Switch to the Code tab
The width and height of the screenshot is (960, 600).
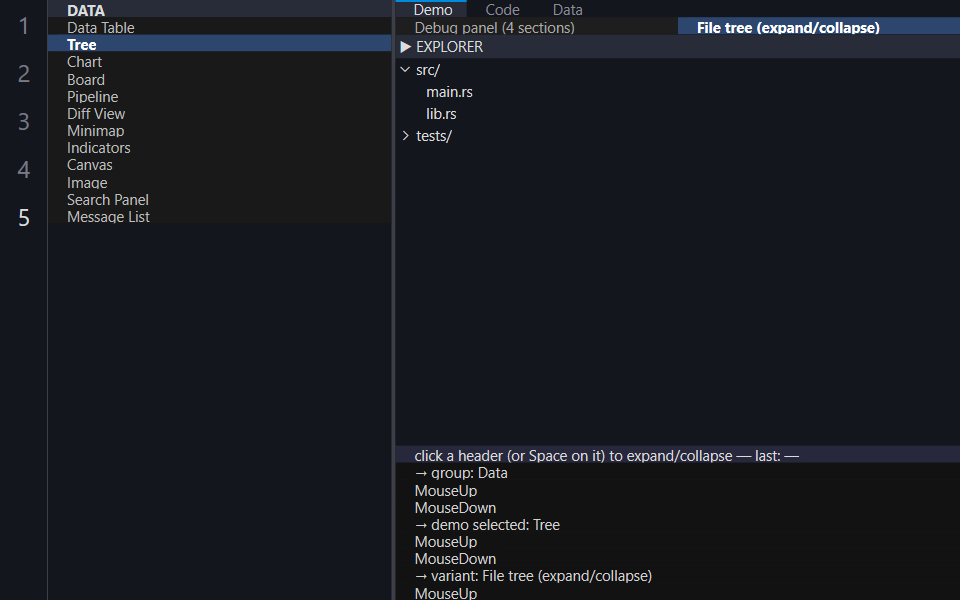tap(502, 9)
